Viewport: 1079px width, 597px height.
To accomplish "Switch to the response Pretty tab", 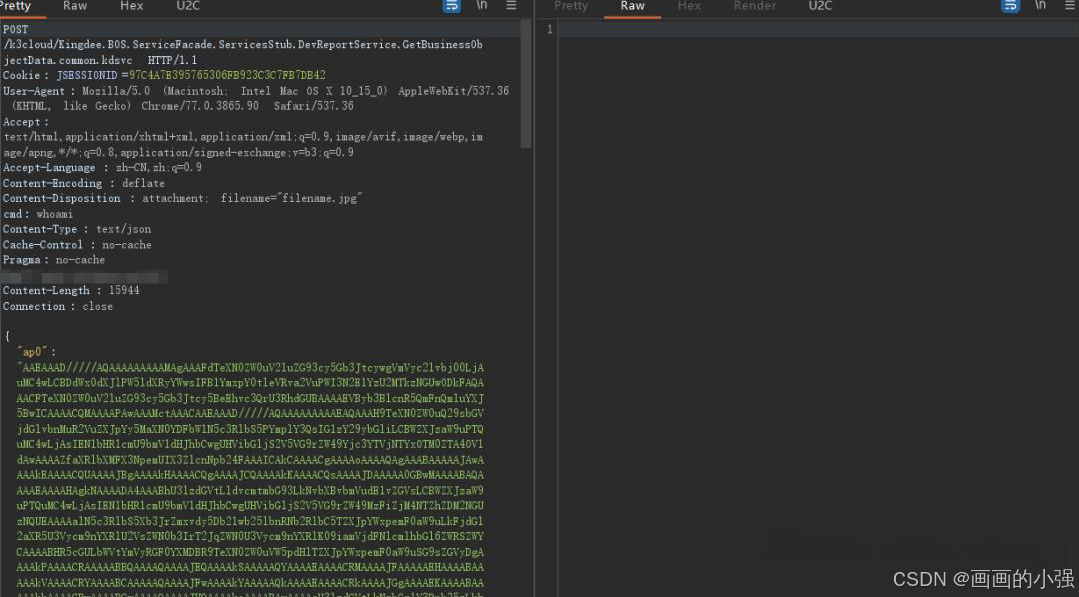I will (x=571, y=6).
